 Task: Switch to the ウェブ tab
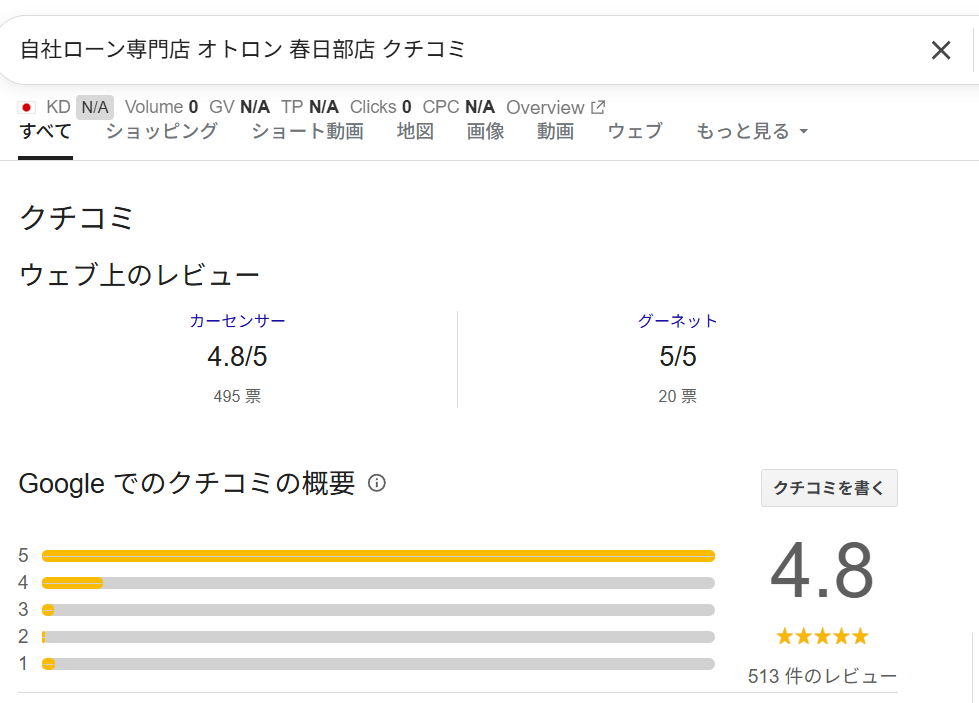coord(635,131)
